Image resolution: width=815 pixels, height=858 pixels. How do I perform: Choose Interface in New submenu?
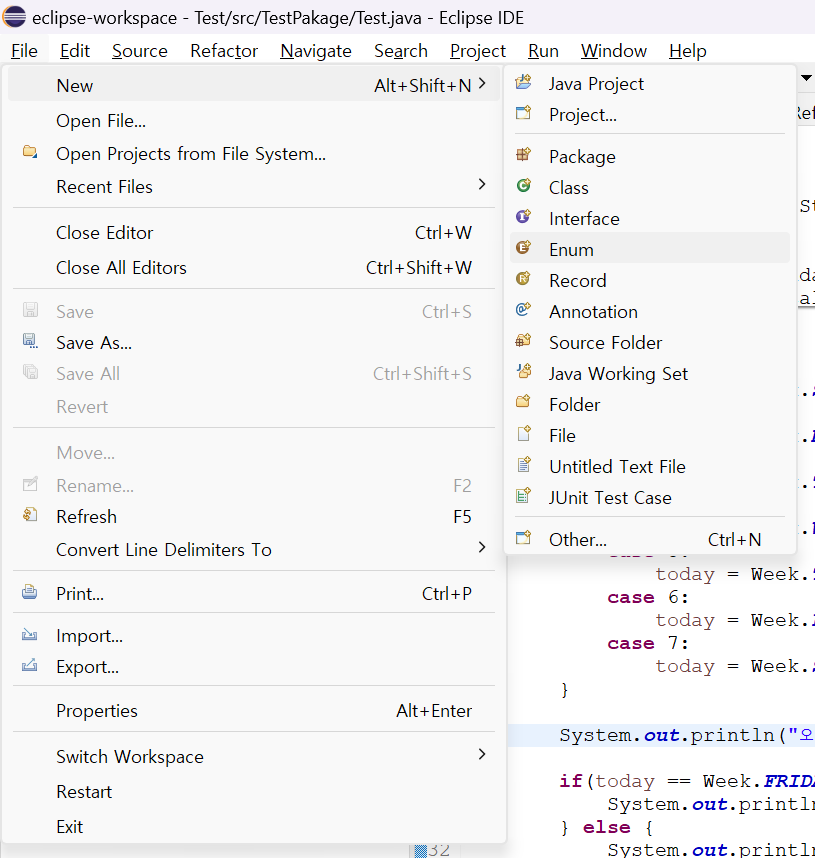(650, 219)
